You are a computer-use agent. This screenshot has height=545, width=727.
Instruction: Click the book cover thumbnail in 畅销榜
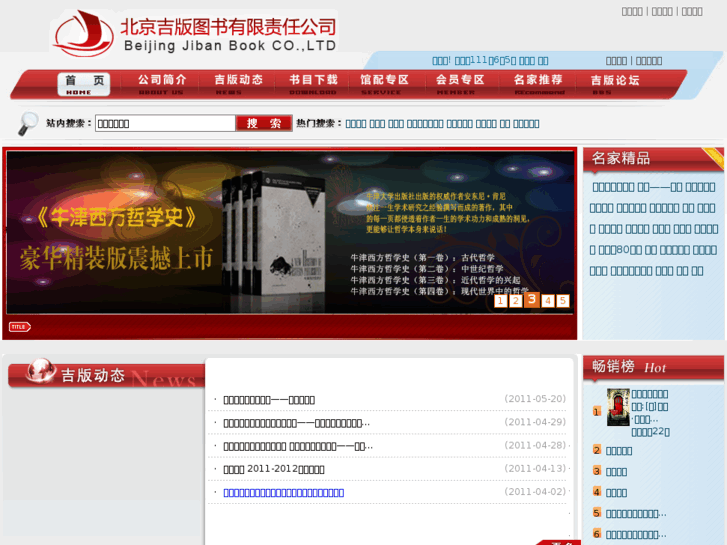(618, 407)
